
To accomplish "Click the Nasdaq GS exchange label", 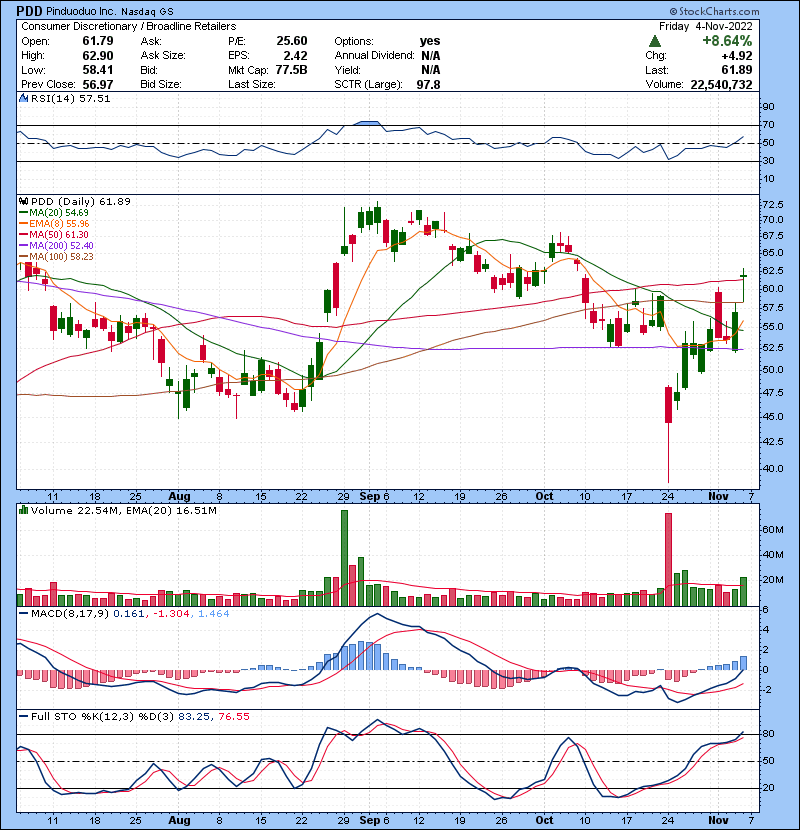I will [x=147, y=12].
